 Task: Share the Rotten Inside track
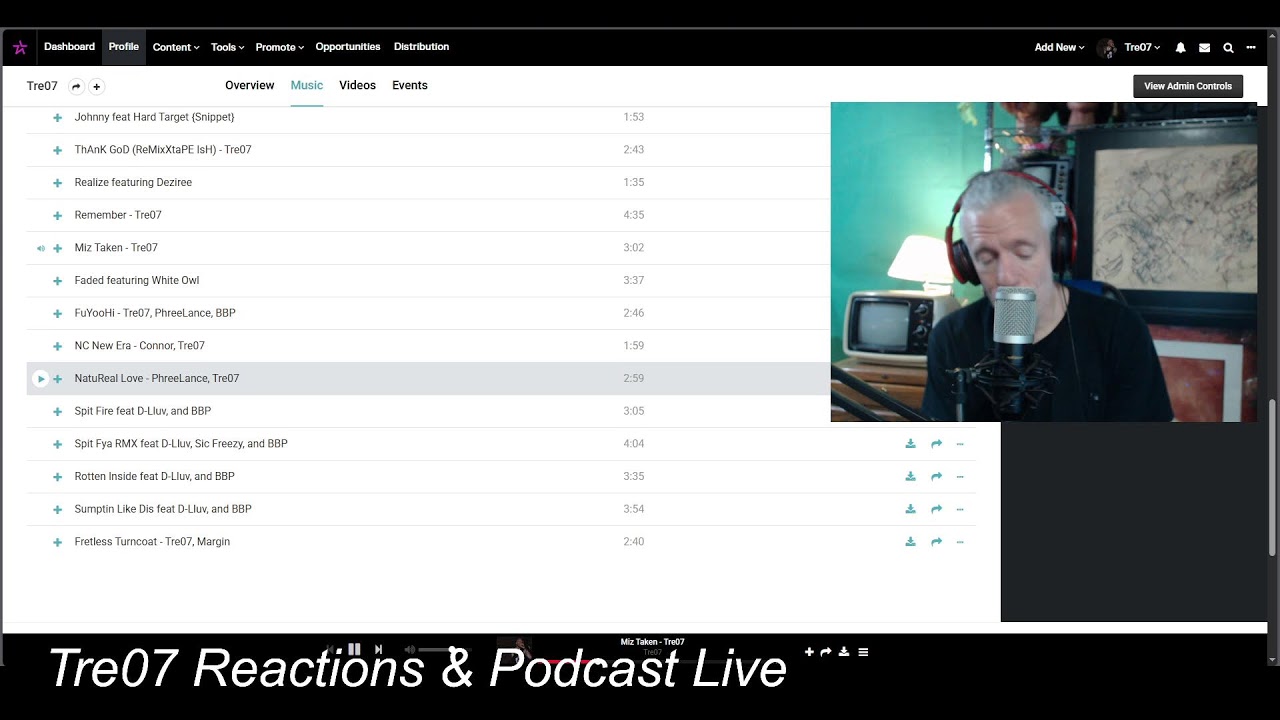click(x=936, y=477)
